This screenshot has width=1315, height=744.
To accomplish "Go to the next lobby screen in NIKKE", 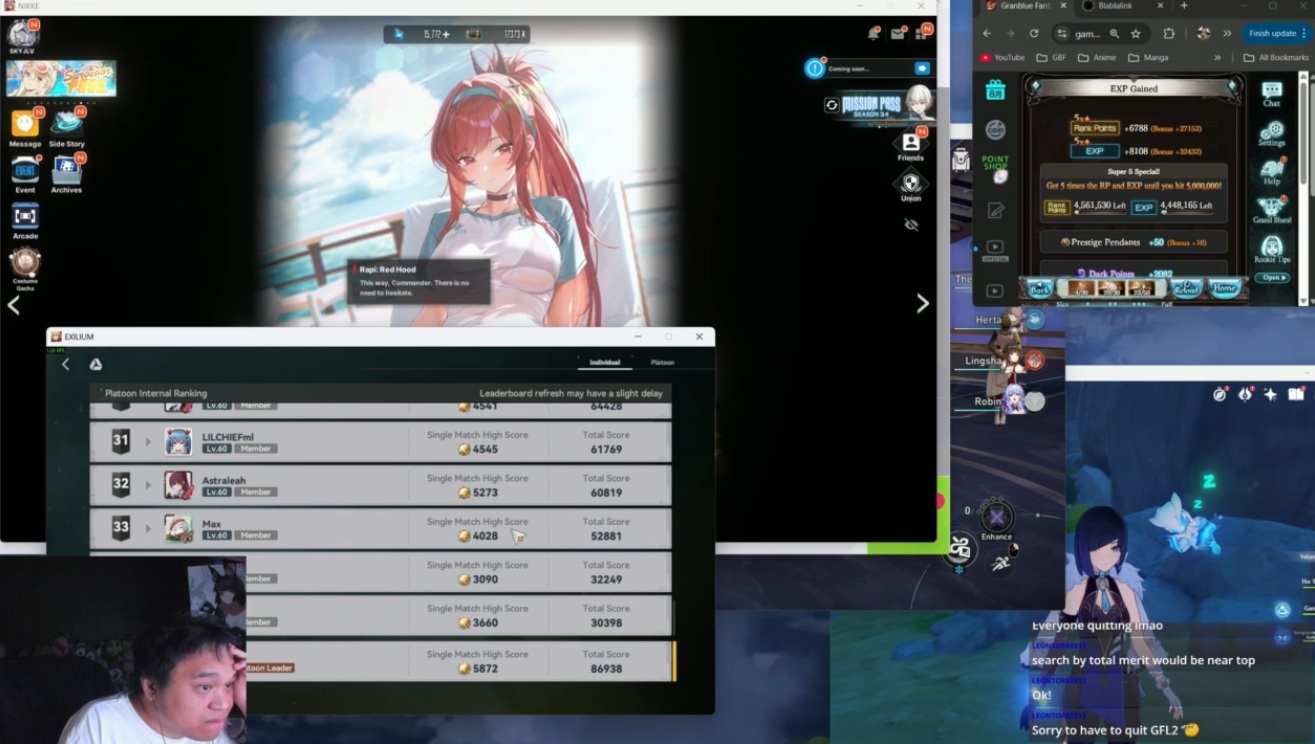I will (922, 304).
